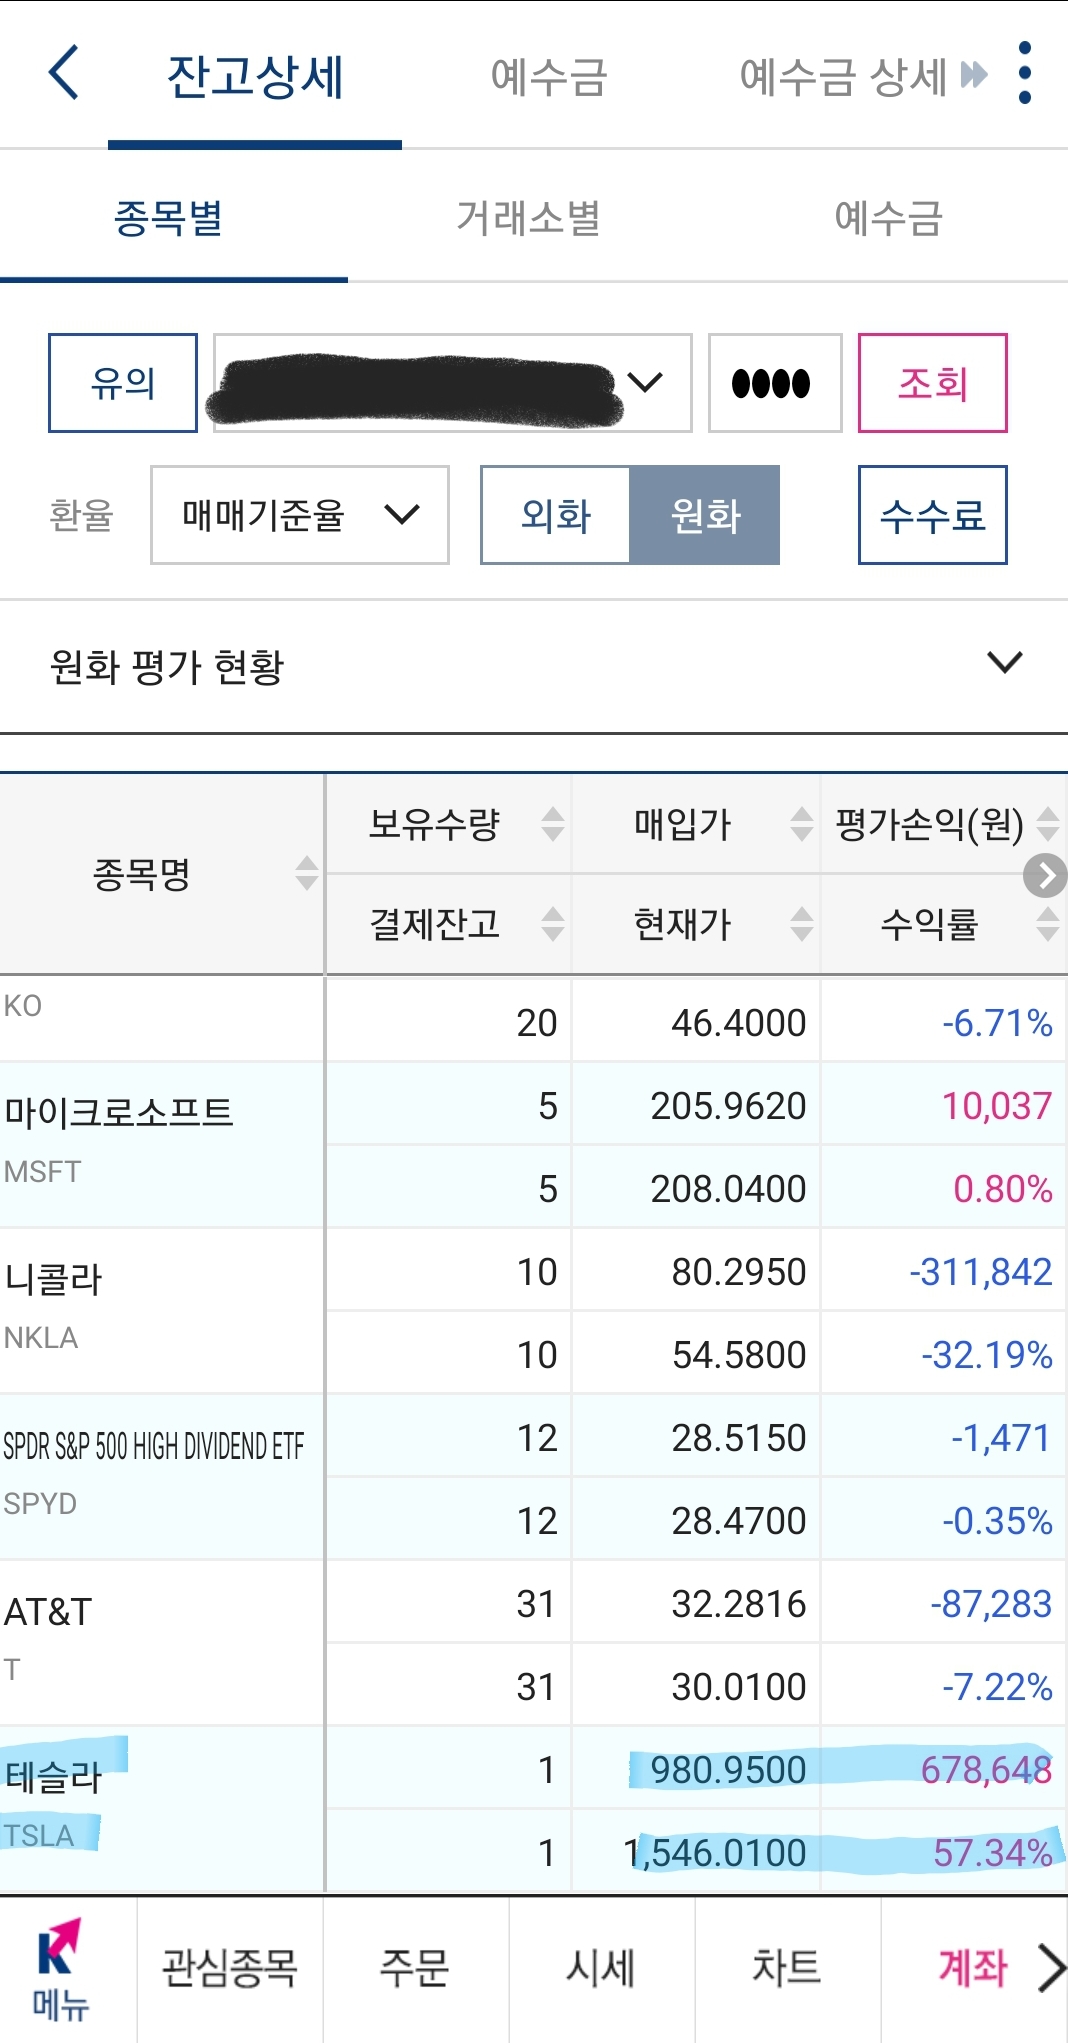Advance bottom navigation with the right chevron
The height and width of the screenshot is (2043, 1068).
pyautogui.click(x=1050, y=1967)
